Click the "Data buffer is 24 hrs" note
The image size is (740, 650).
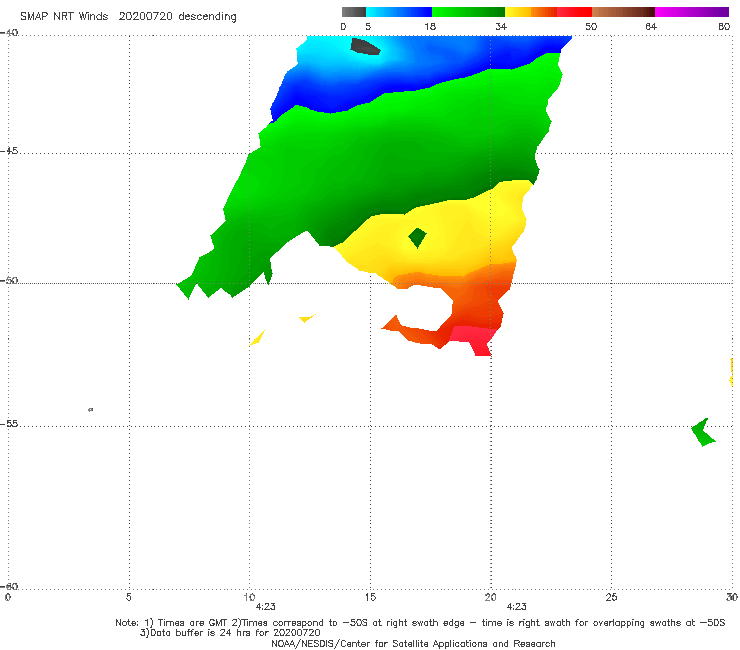point(230,633)
